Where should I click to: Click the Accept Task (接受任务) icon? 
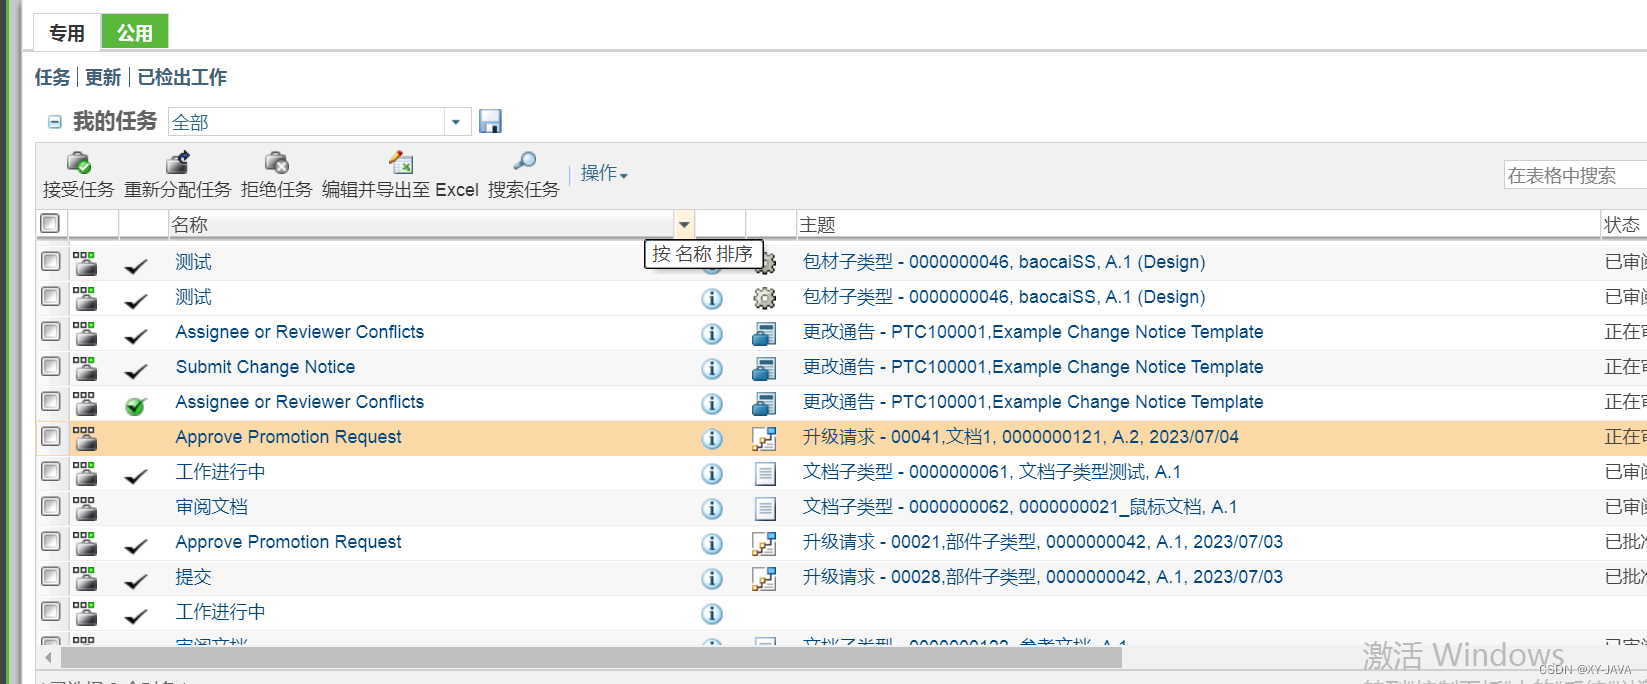pos(78,162)
